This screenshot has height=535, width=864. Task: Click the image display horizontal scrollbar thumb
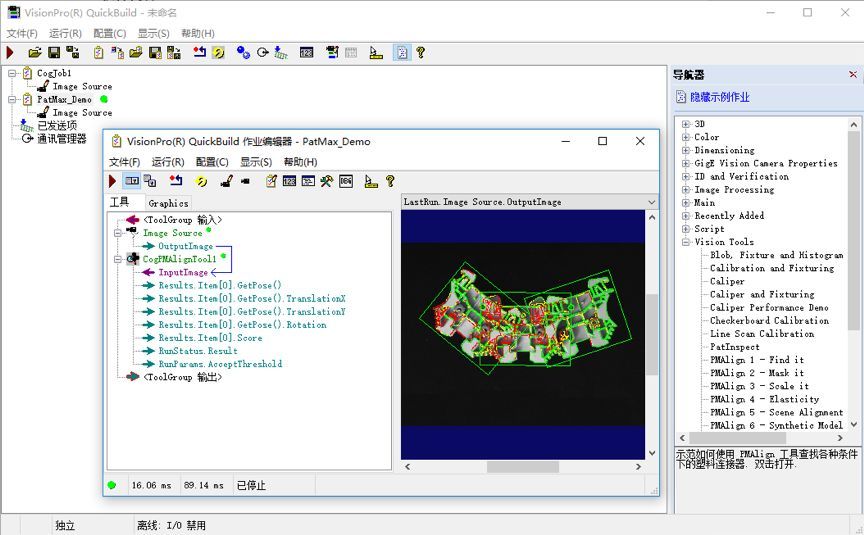(522, 467)
